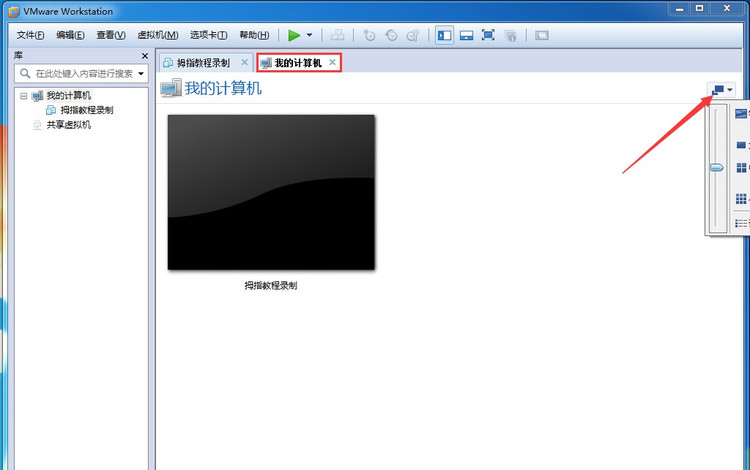Click the console view icon at toolbar end
Image resolution: width=750 pixels, height=470 pixels.
click(x=541, y=35)
